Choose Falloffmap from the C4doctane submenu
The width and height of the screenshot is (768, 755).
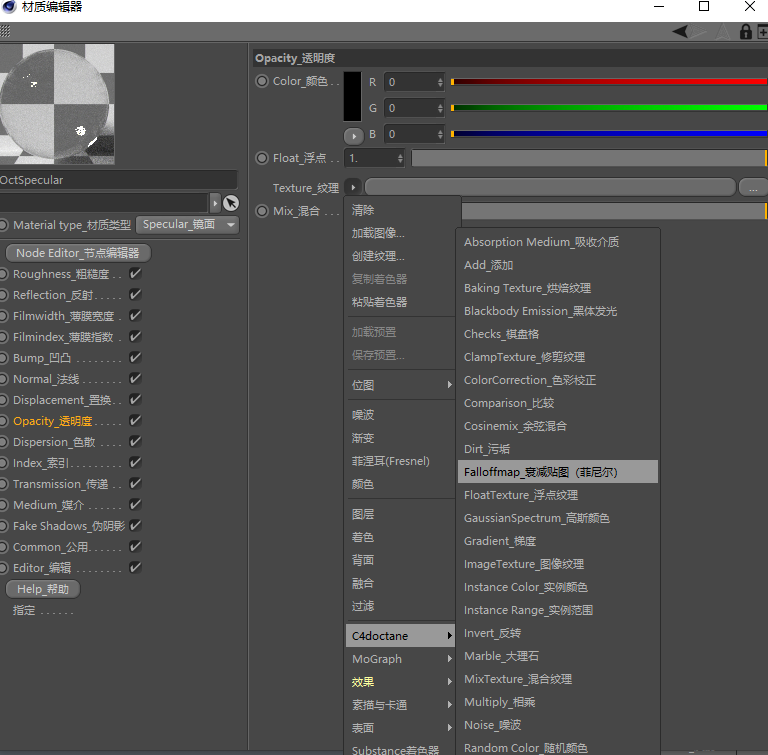point(556,472)
